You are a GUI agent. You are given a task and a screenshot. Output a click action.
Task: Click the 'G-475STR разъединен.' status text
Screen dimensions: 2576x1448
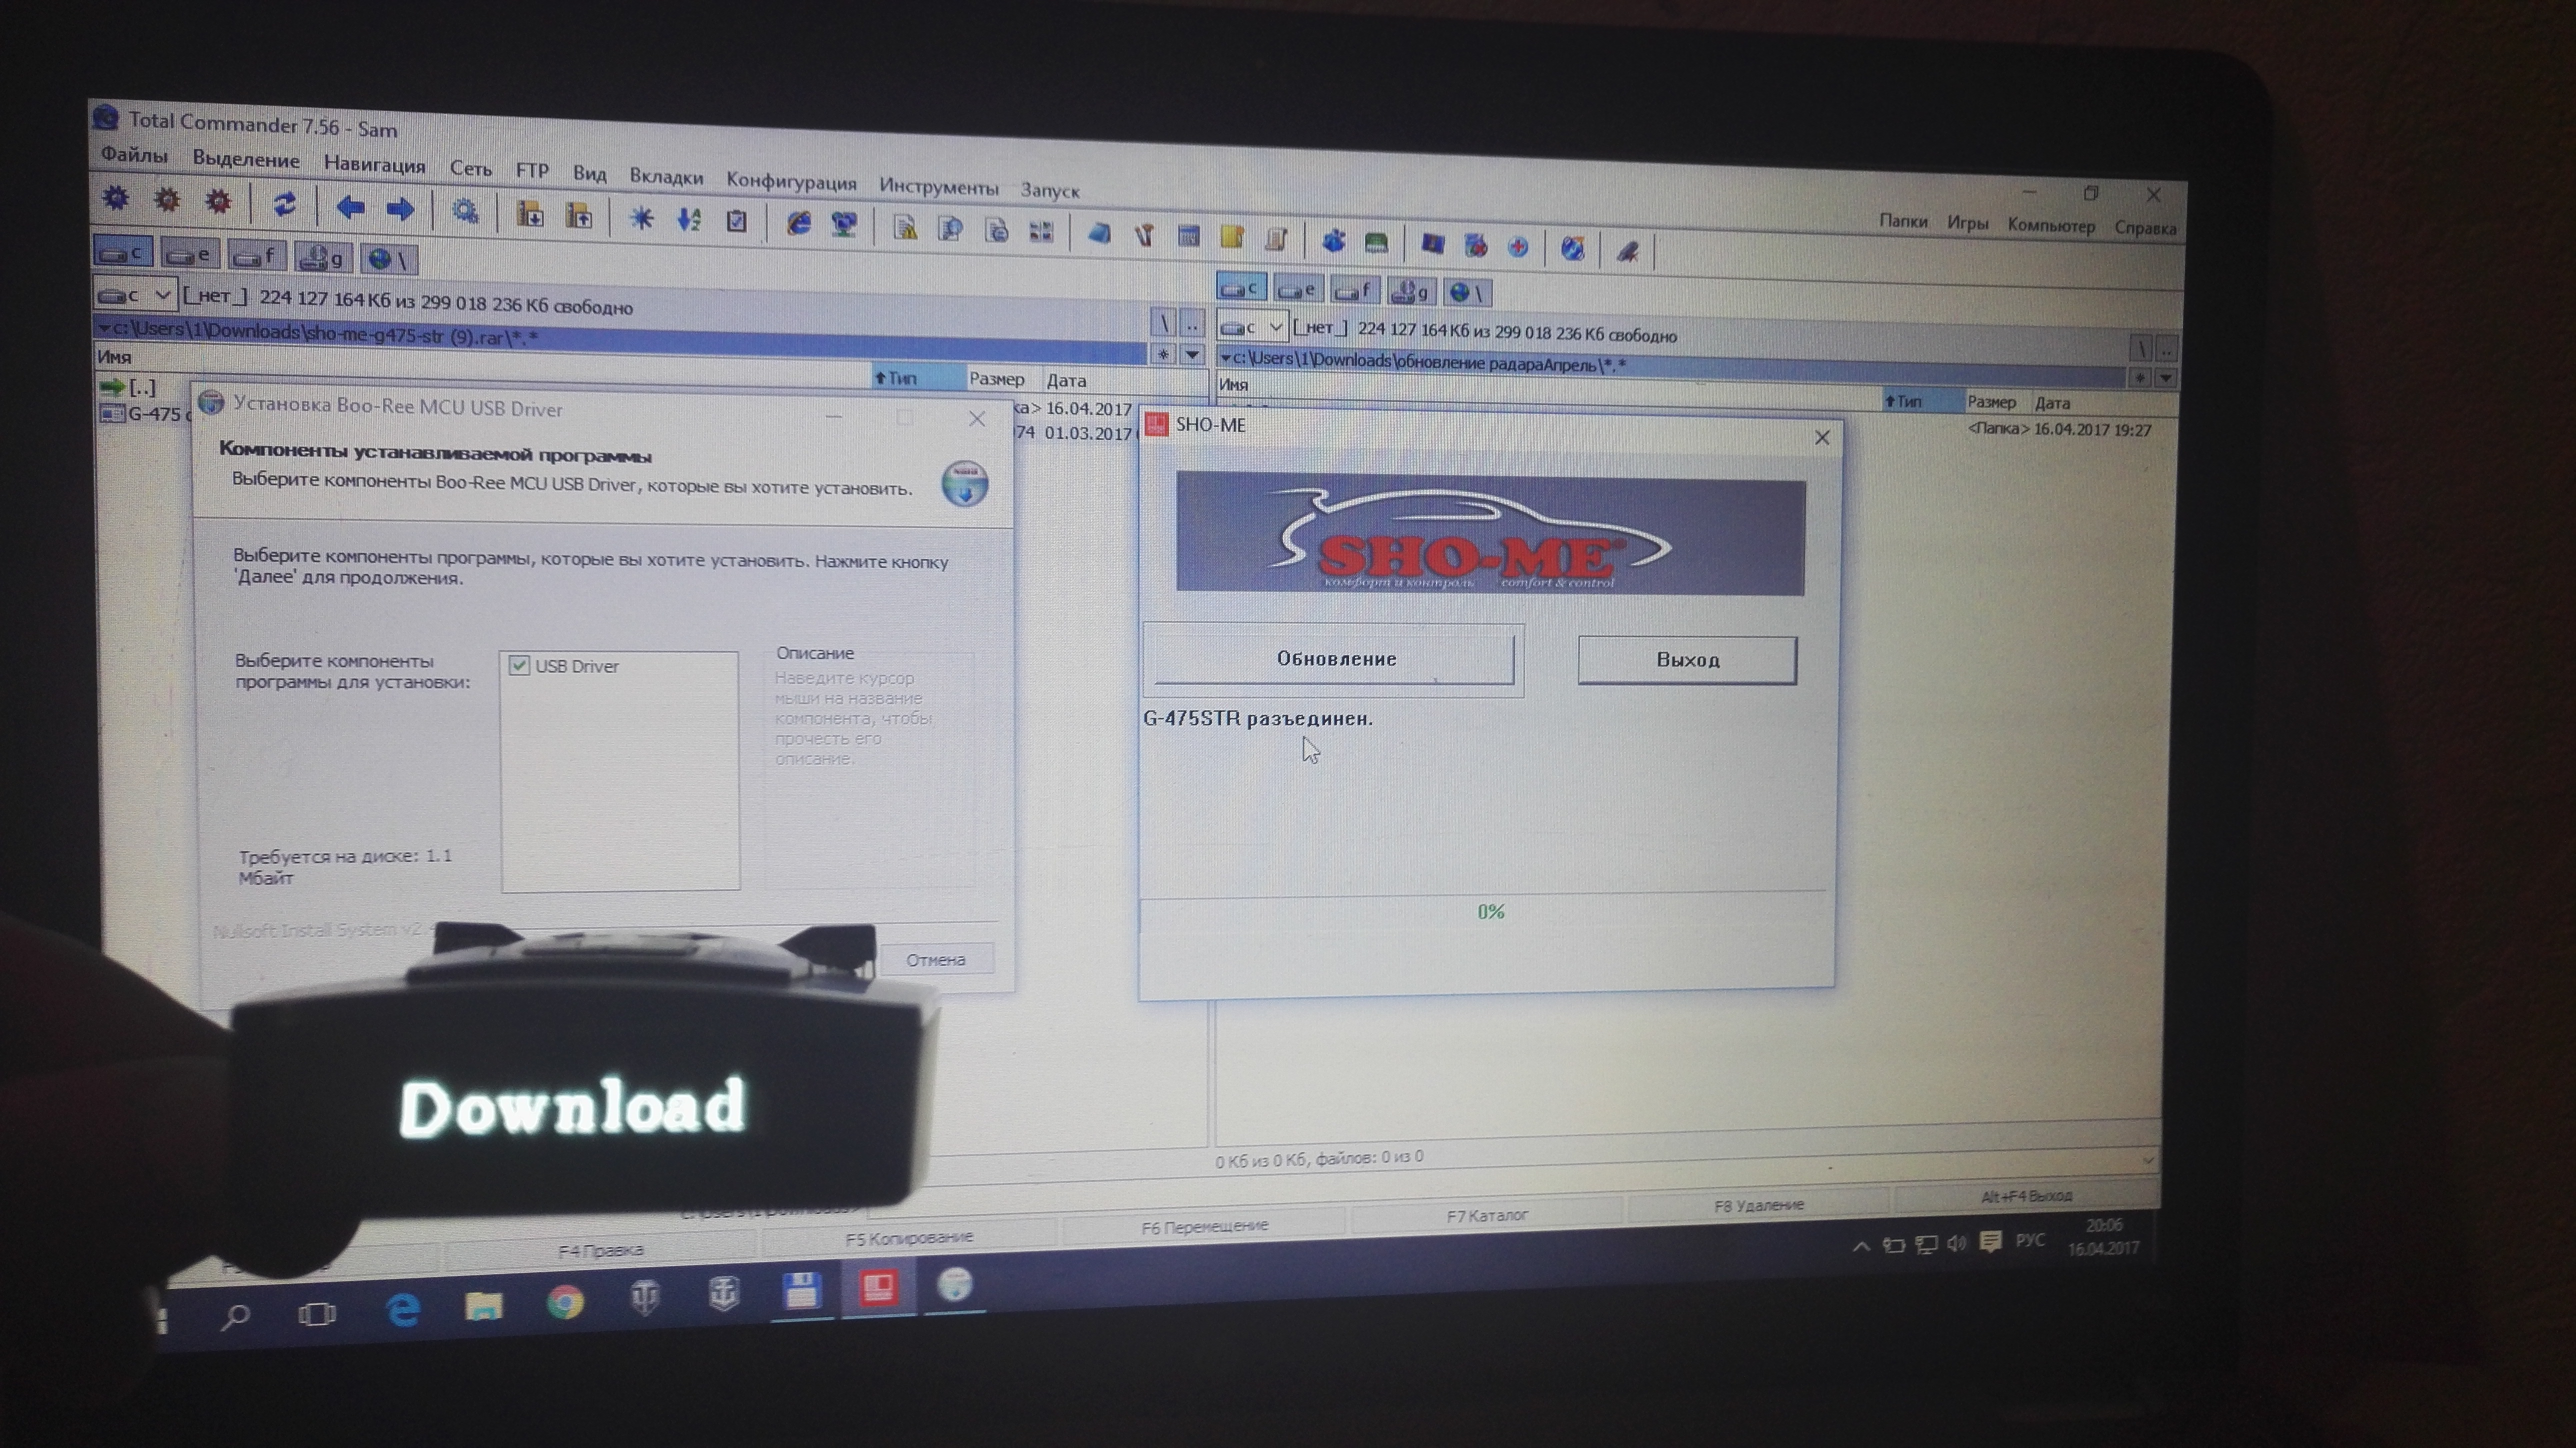click(x=1258, y=718)
